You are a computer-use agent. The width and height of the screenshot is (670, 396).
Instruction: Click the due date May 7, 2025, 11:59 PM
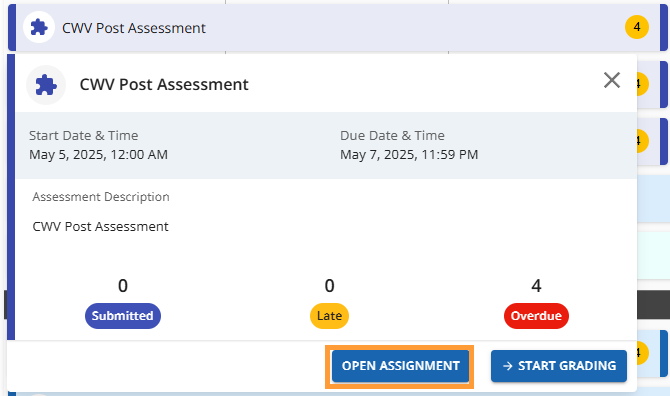tap(409, 154)
